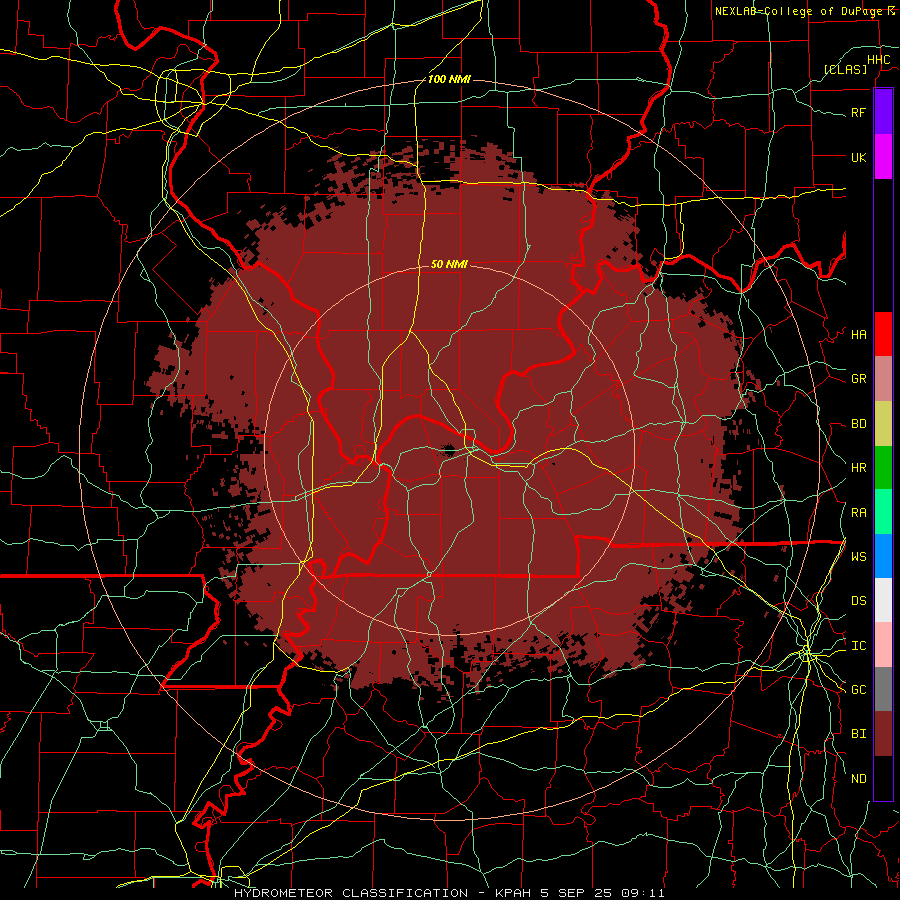Click the 'WS' legend label
900x900 pixels.
[x=858, y=557]
